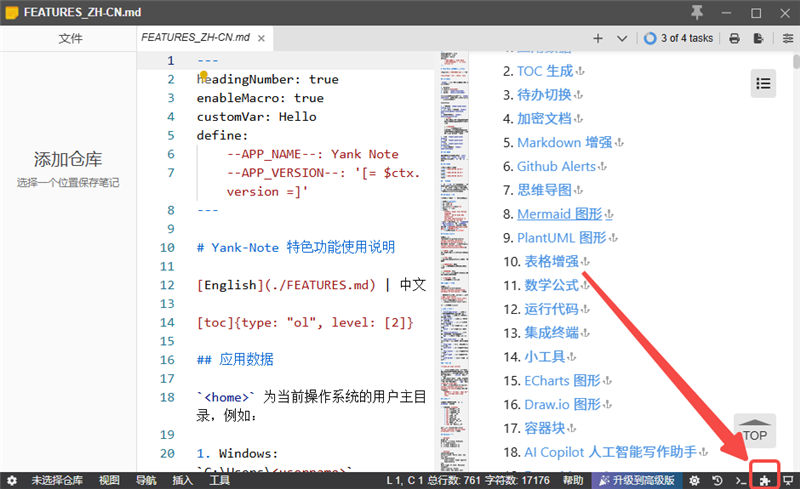Click the ## 应用数据 heading in editor
The image size is (800, 489).
point(235,359)
